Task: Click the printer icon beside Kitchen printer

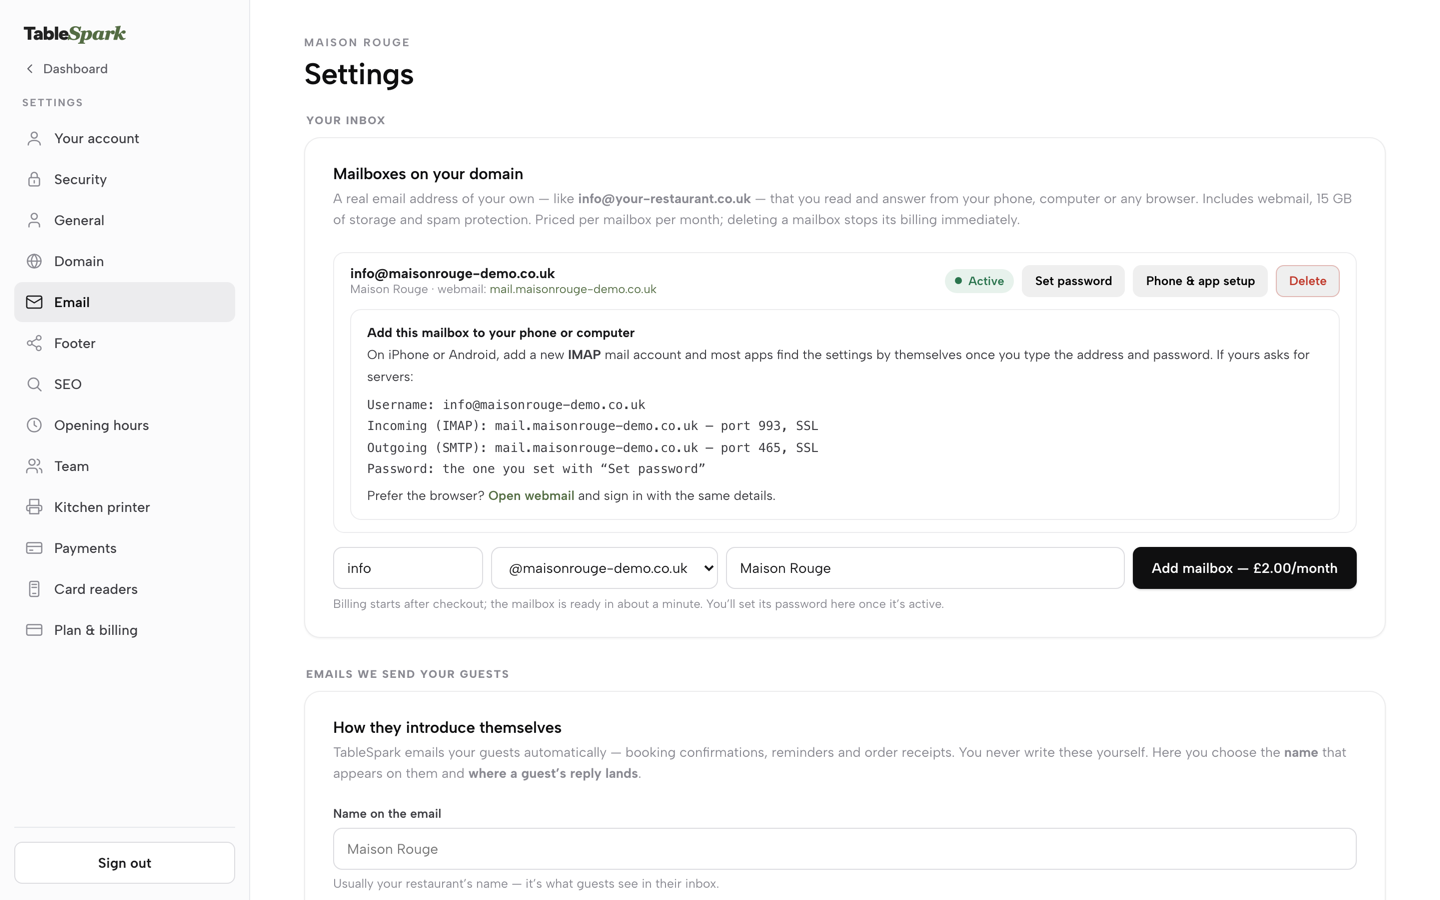Action: 34,507
